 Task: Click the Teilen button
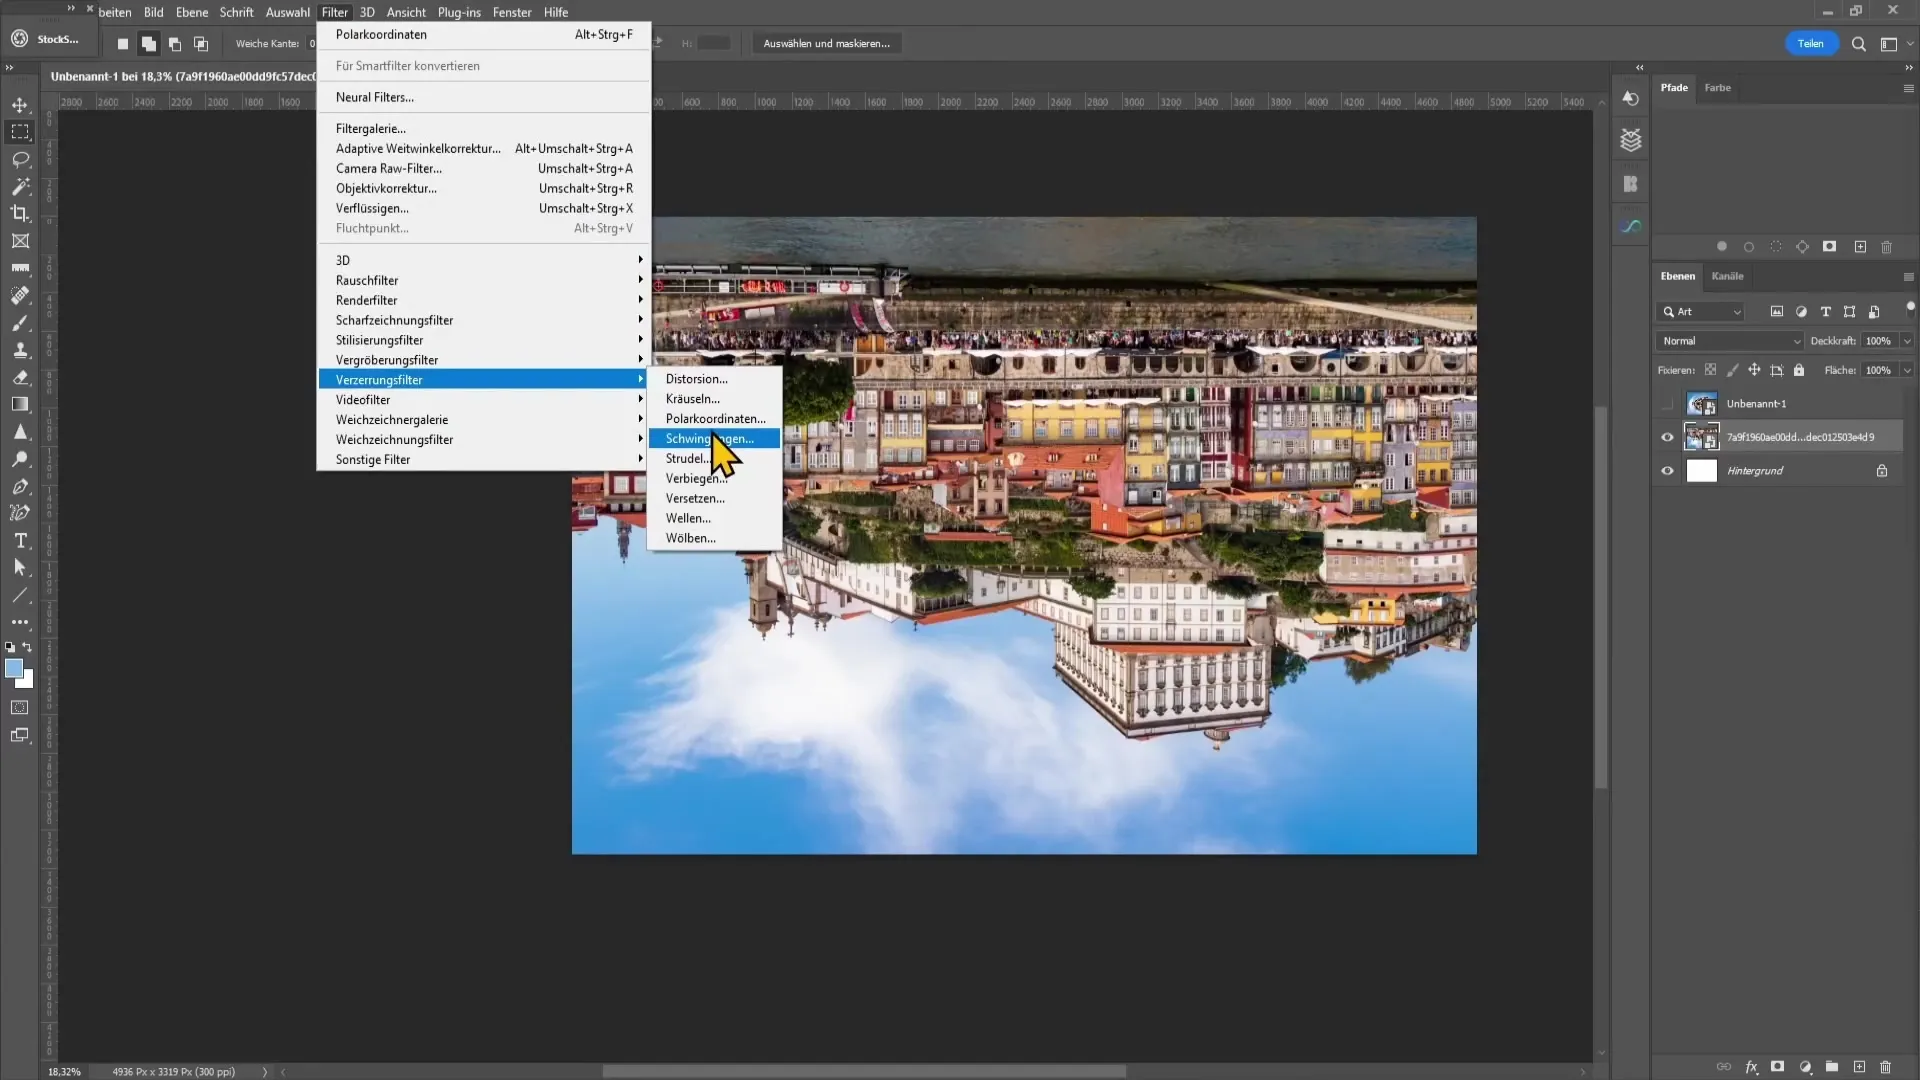point(1811,44)
